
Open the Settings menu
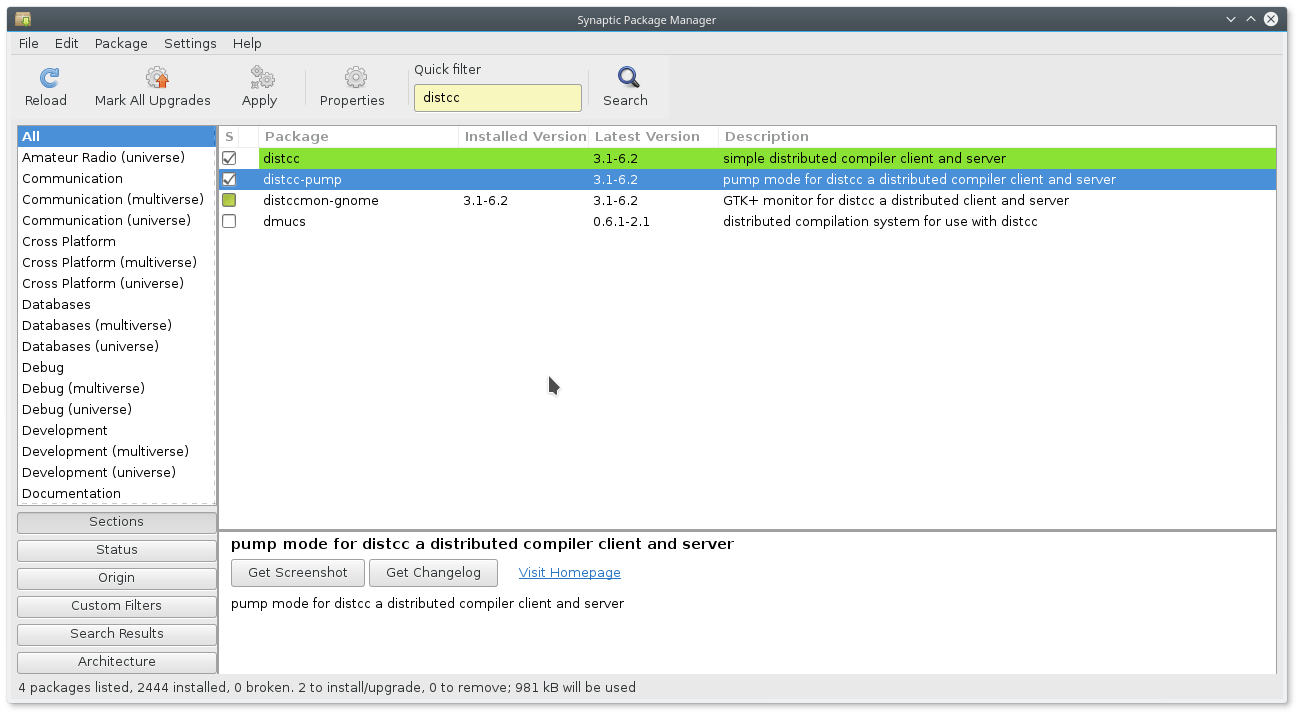pyautogui.click(x=190, y=43)
